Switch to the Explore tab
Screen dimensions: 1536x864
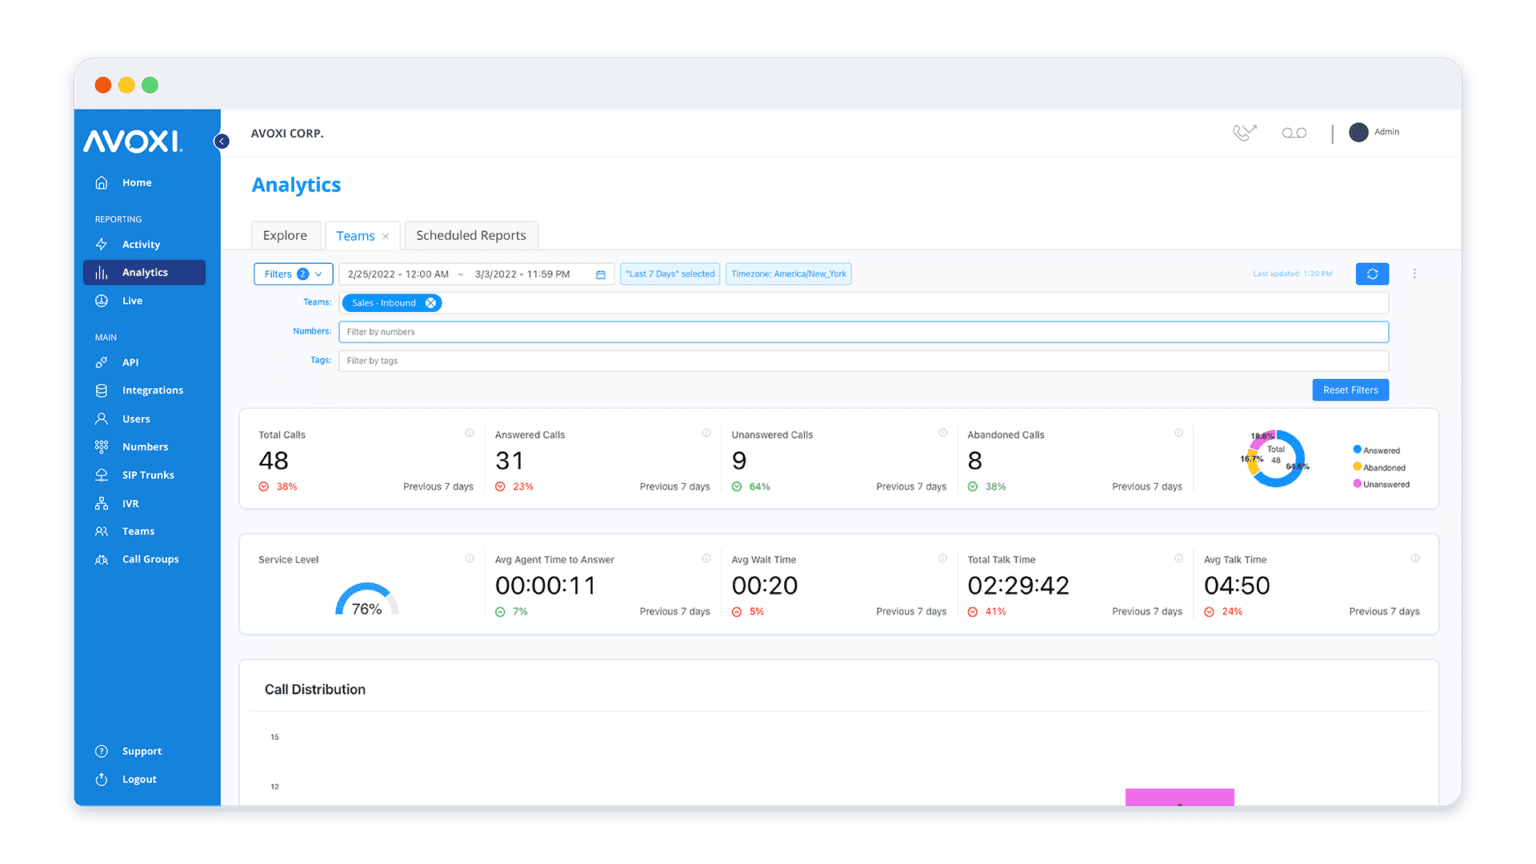coord(286,234)
